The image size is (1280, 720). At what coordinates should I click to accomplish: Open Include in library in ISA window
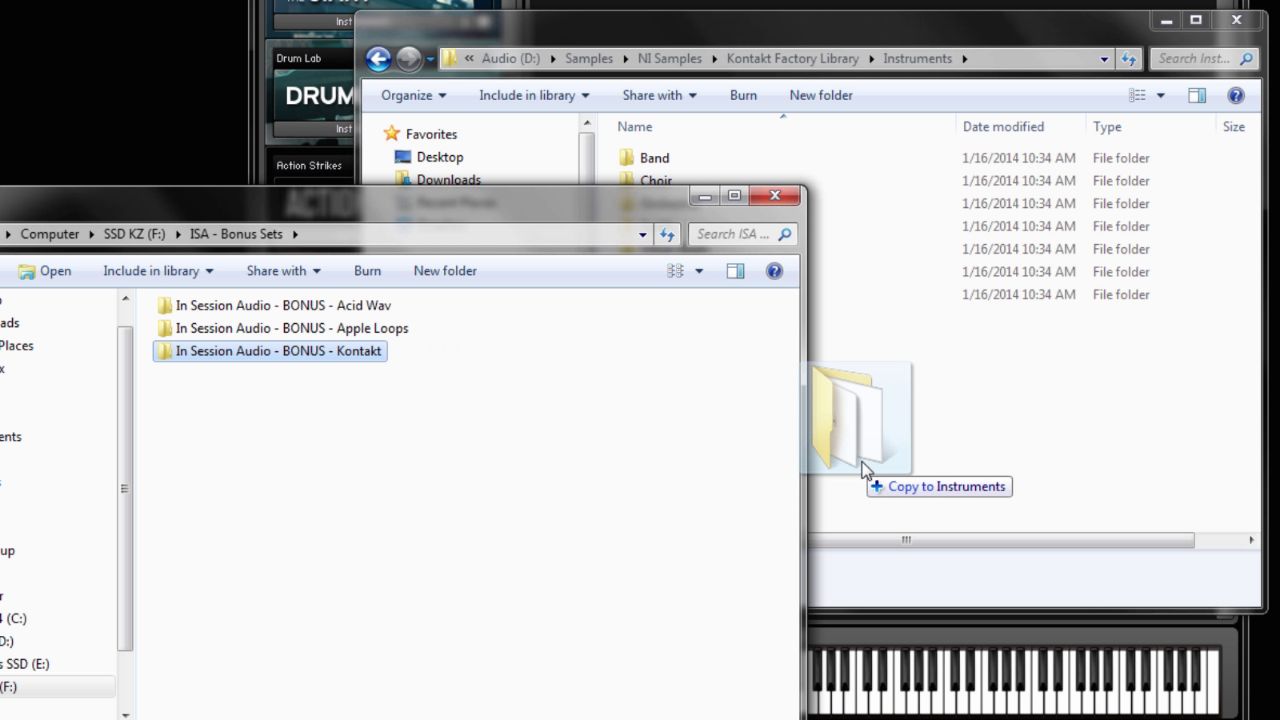pos(158,271)
